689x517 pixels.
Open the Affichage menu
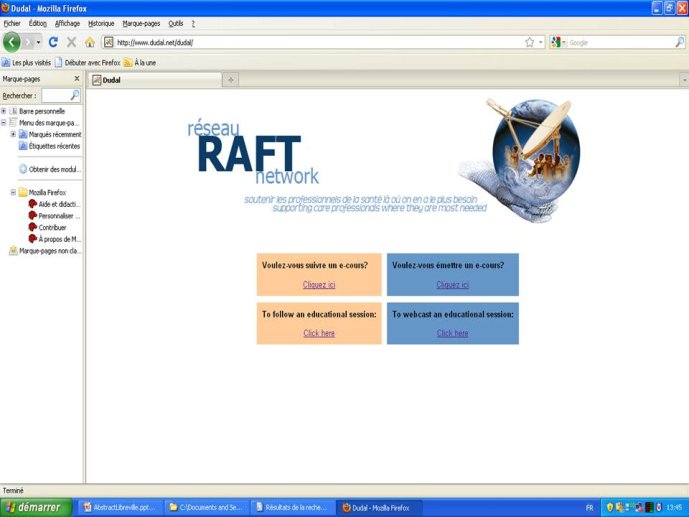pyautogui.click(x=67, y=23)
